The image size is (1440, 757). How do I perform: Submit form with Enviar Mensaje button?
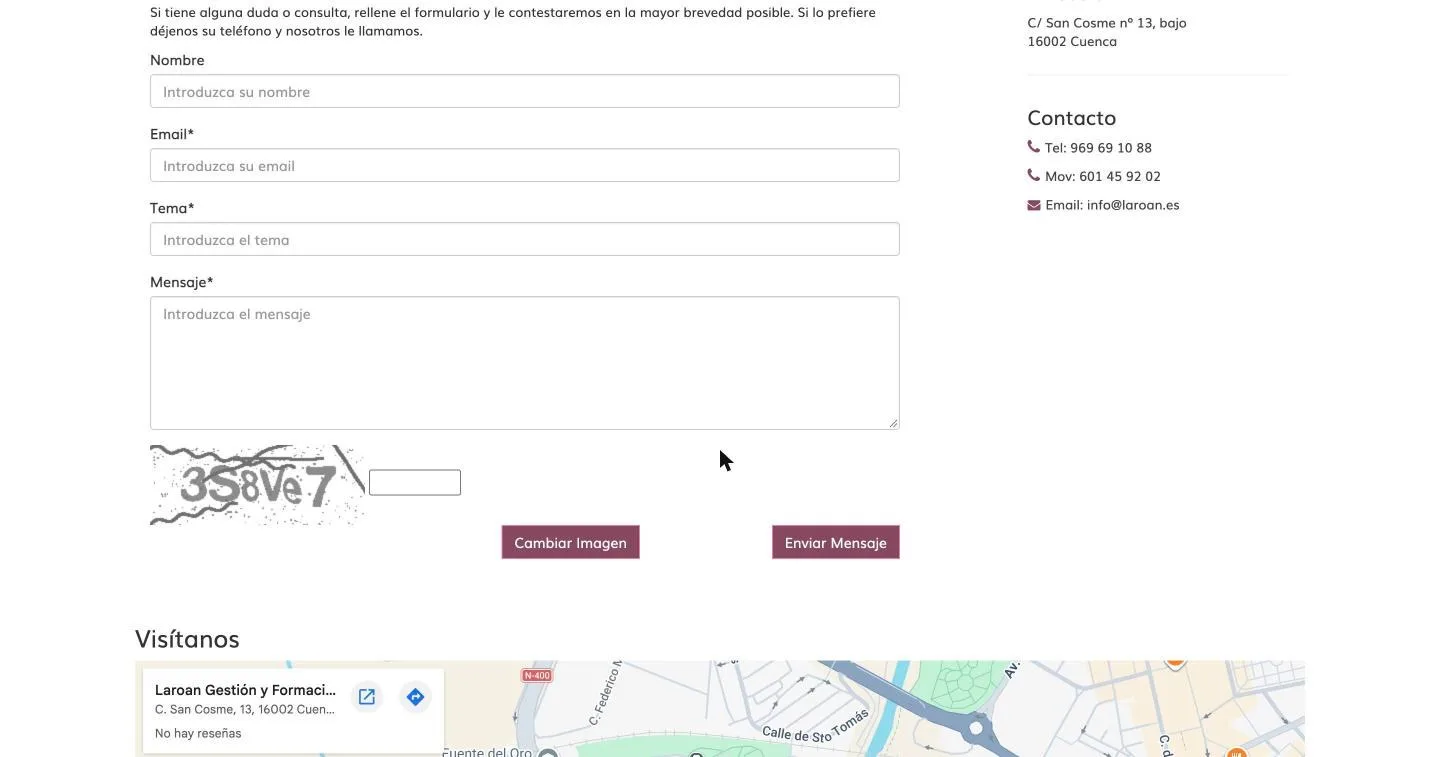[836, 542]
